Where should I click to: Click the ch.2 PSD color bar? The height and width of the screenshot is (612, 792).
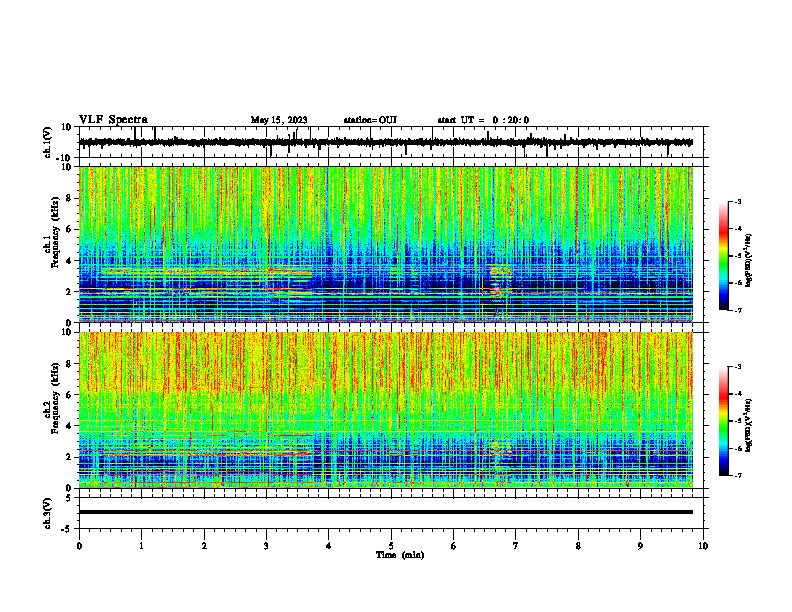point(723,421)
